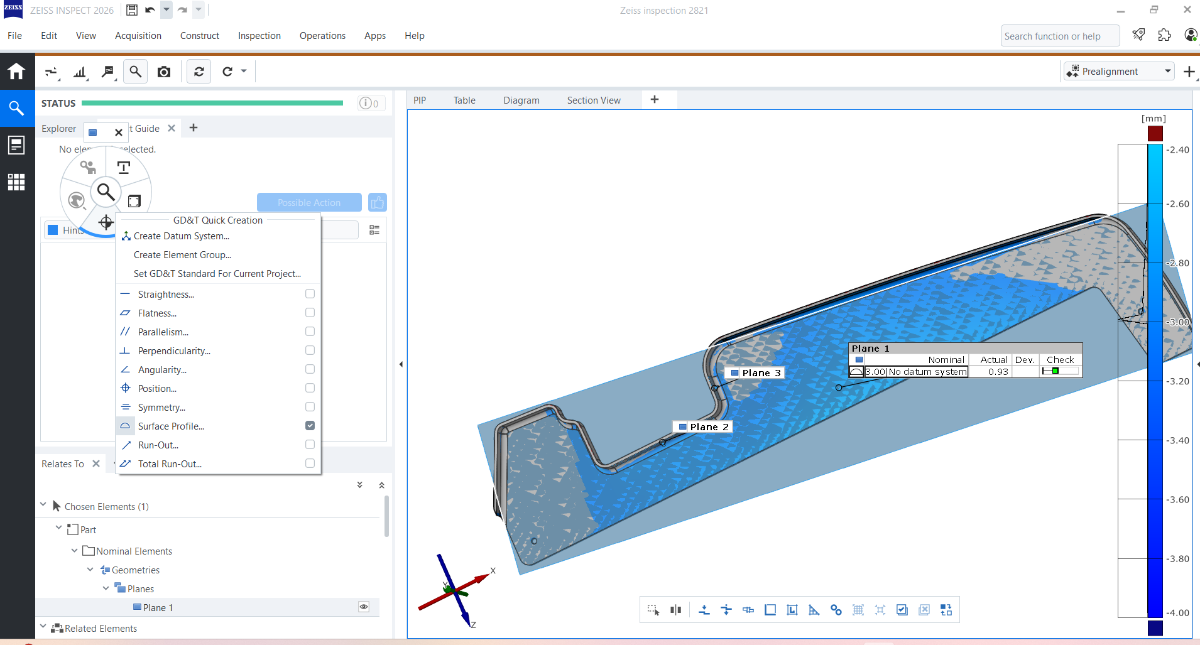This screenshot has width=1200, height=645.
Task: Click the Home icon in left sidebar
Action: (16, 72)
